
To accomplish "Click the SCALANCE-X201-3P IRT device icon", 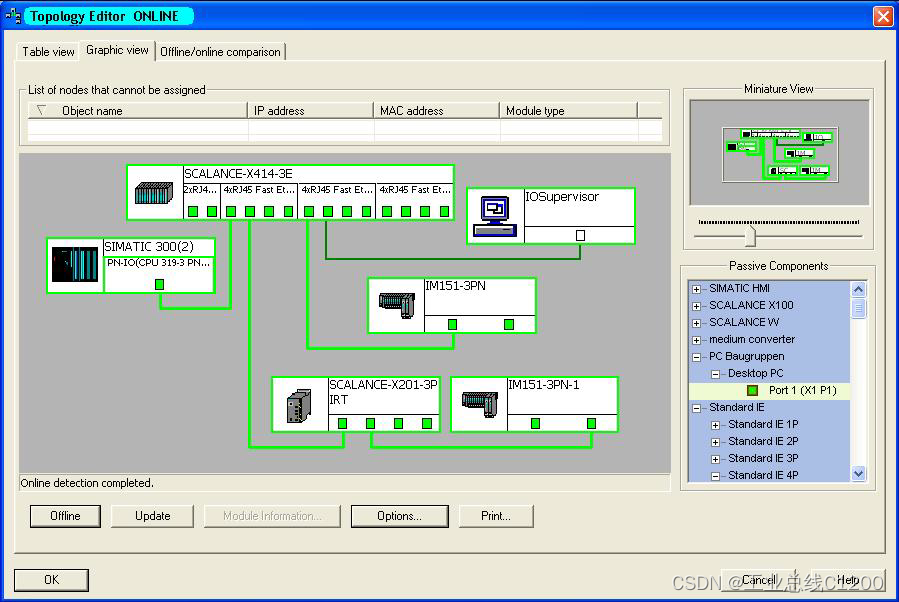I will coord(299,405).
